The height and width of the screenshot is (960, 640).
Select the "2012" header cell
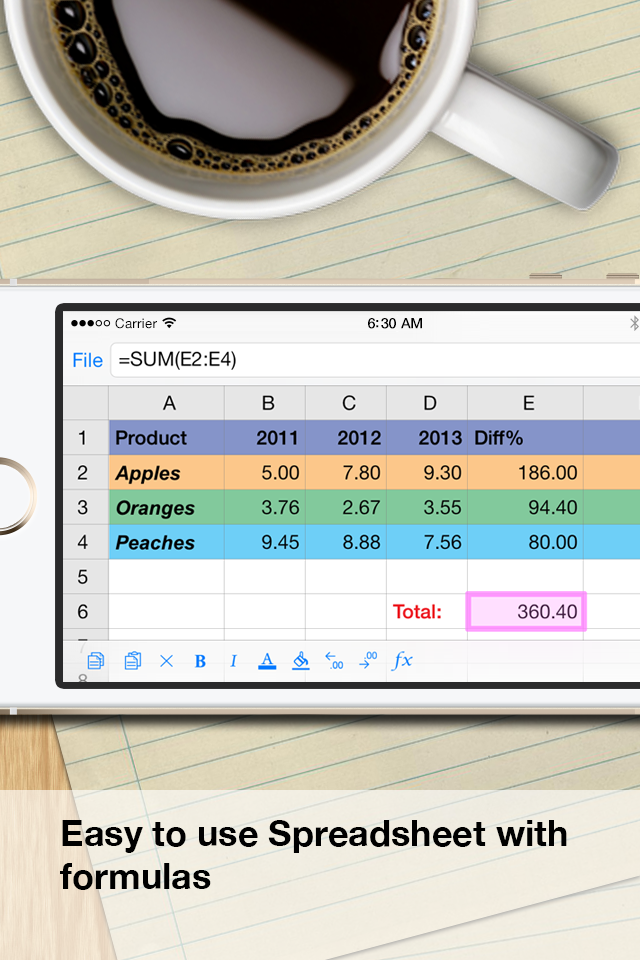click(x=346, y=438)
